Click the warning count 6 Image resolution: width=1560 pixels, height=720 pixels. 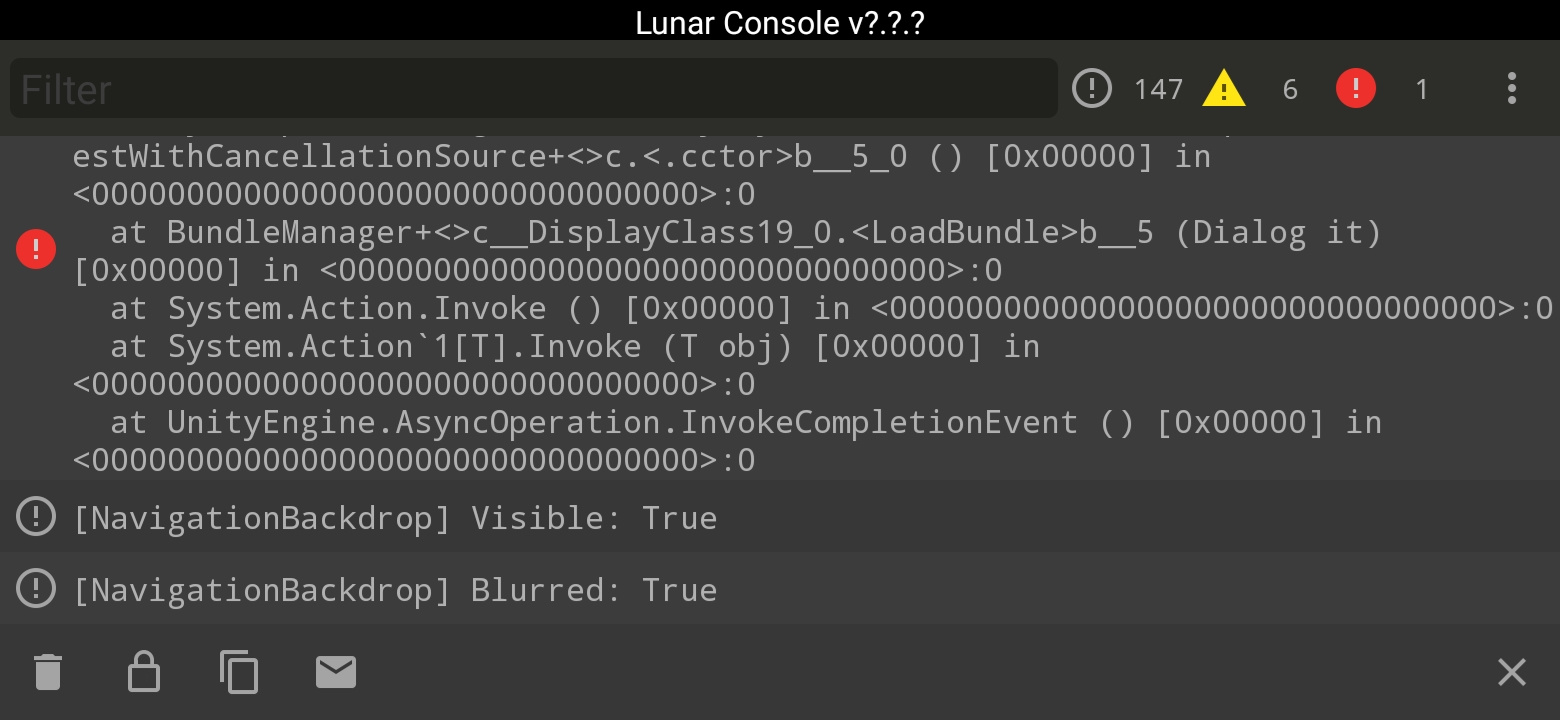point(1290,89)
